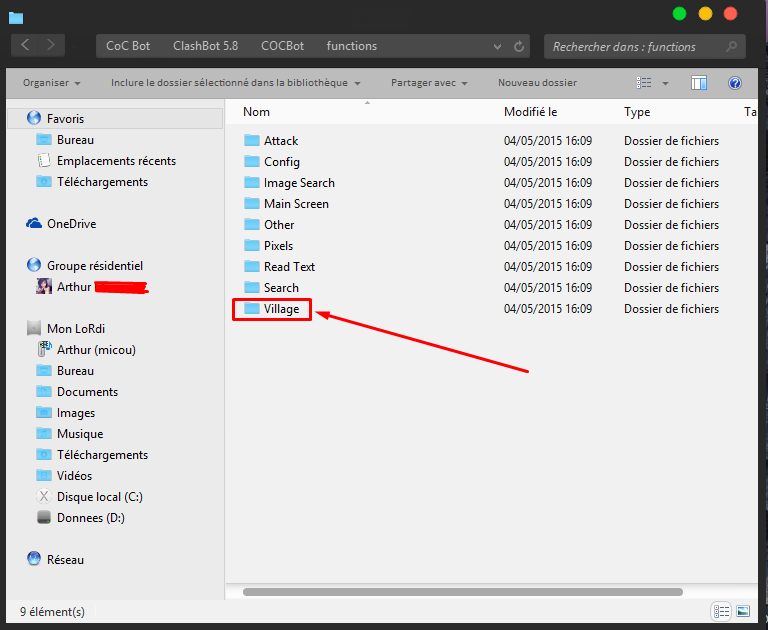Click the functions breadcrumb segment
Viewport: 768px width, 630px height.
pyautogui.click(x=352, y=46)
